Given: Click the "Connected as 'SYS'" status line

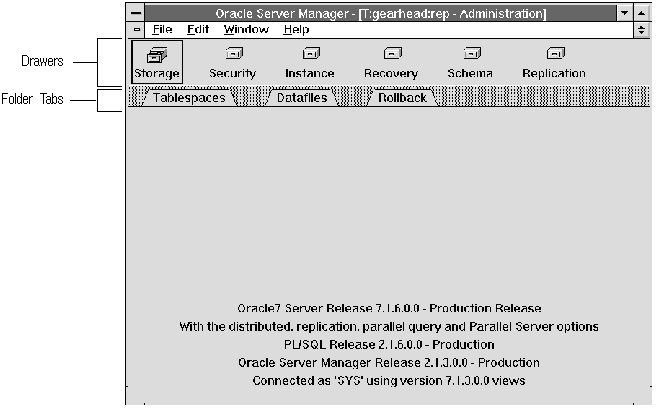Looking at the screenshot, I should [x=389, y=381].
